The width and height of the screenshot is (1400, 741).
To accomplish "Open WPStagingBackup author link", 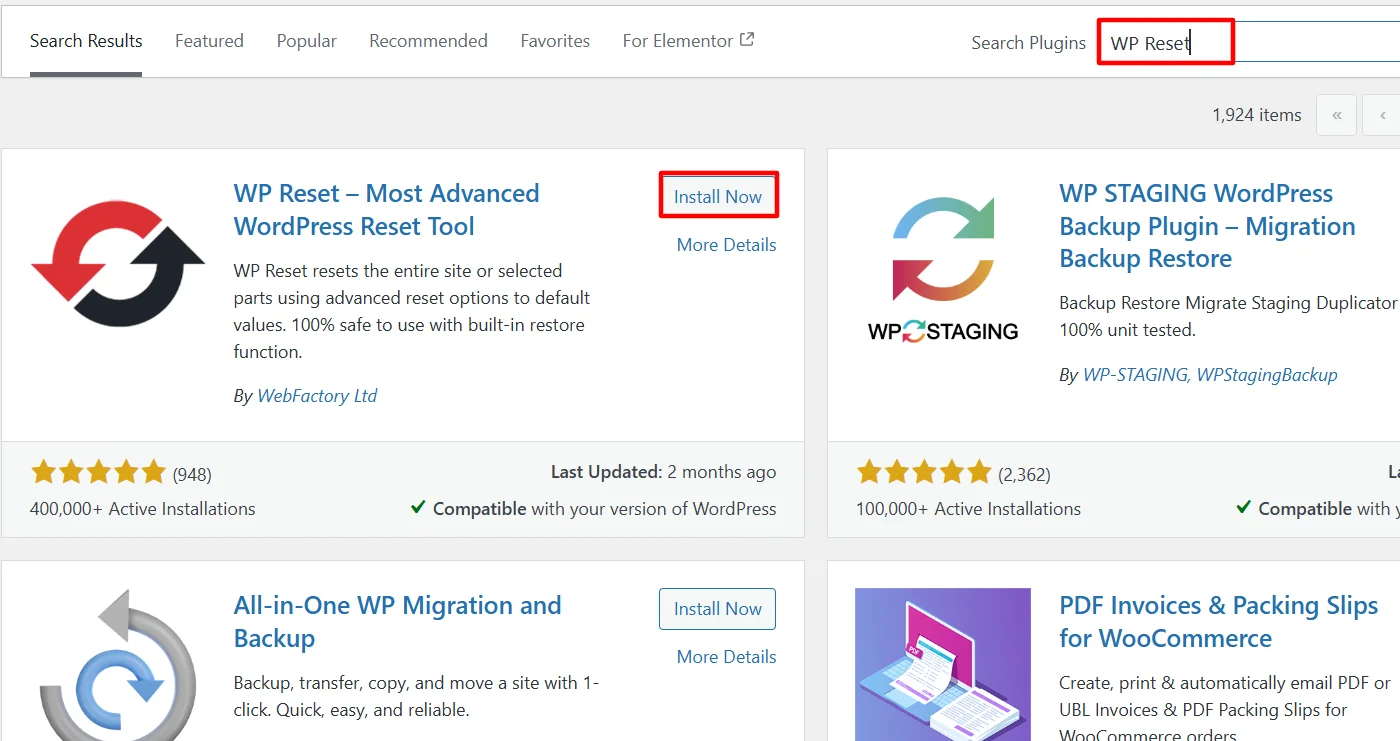I will pos(1267,375).
